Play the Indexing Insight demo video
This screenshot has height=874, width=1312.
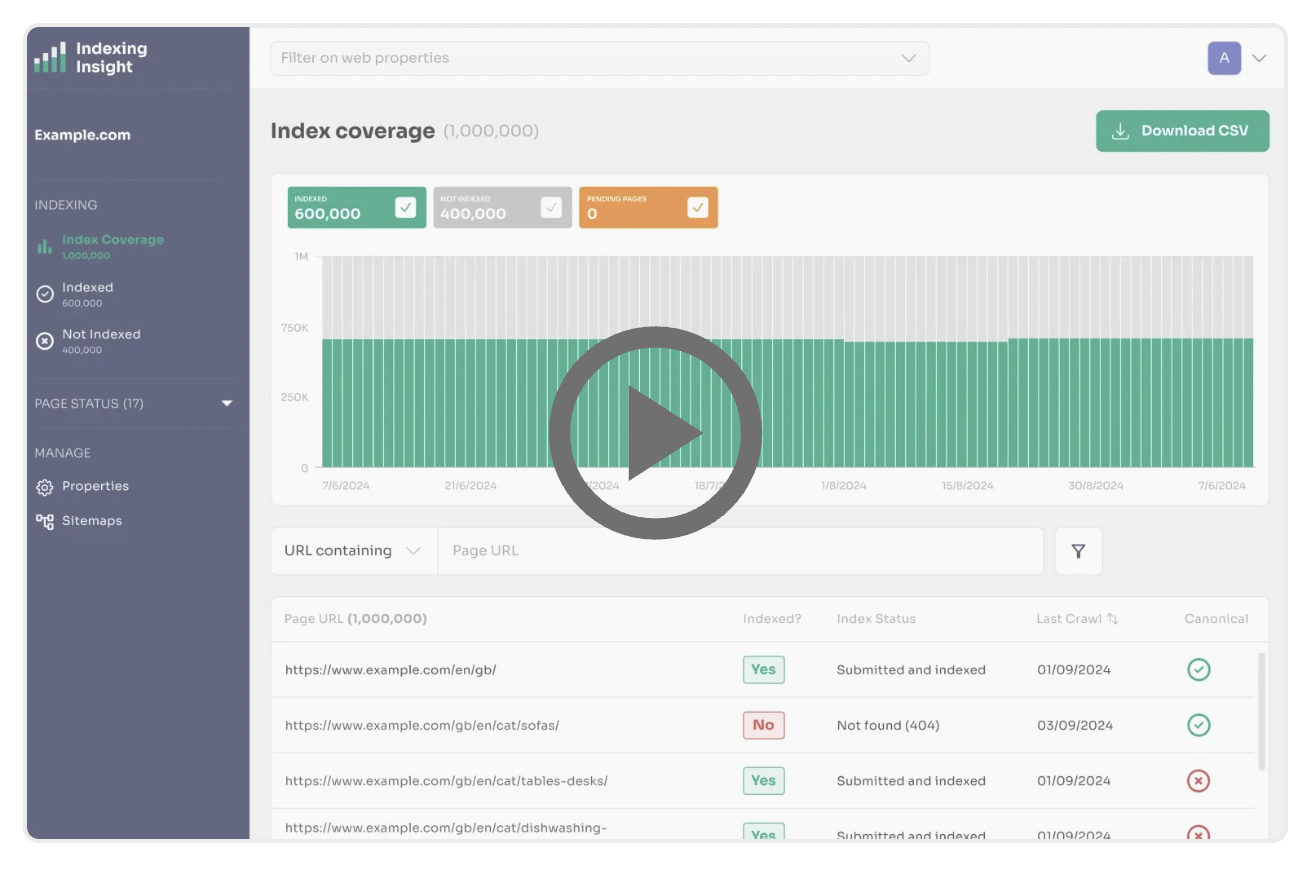655,433
